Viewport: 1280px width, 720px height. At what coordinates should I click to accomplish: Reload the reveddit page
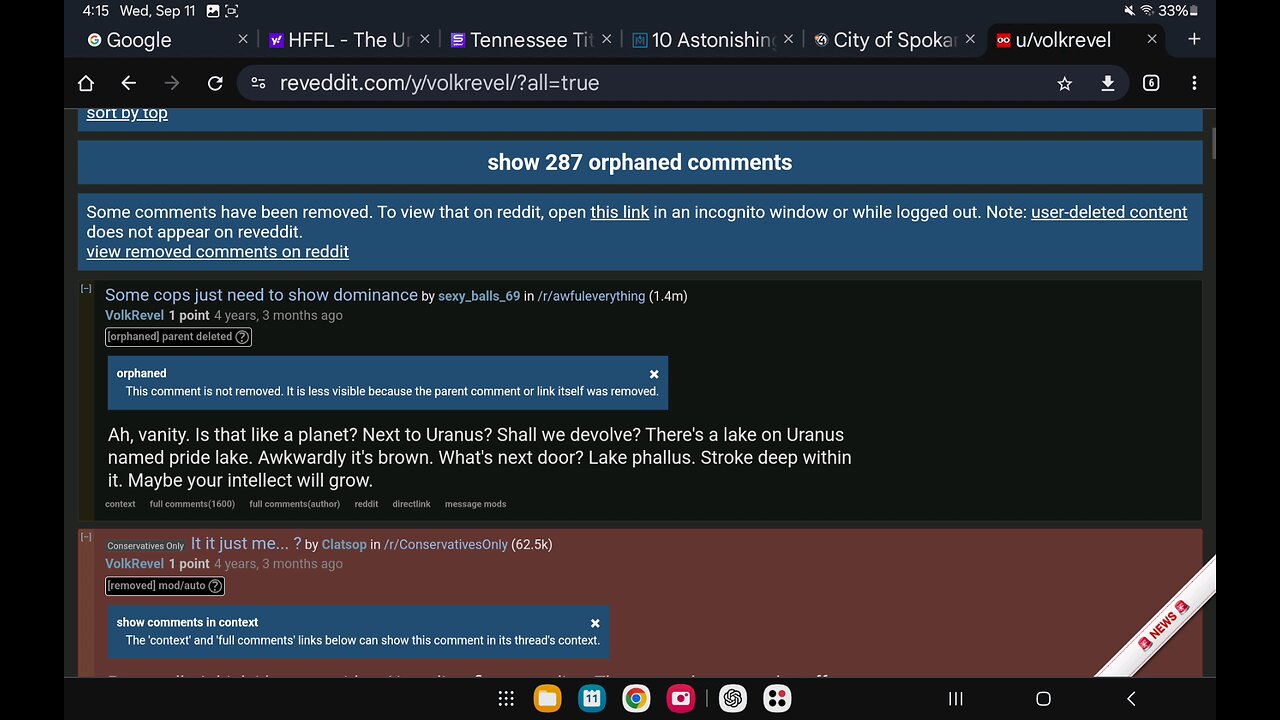tap(214, 83)
